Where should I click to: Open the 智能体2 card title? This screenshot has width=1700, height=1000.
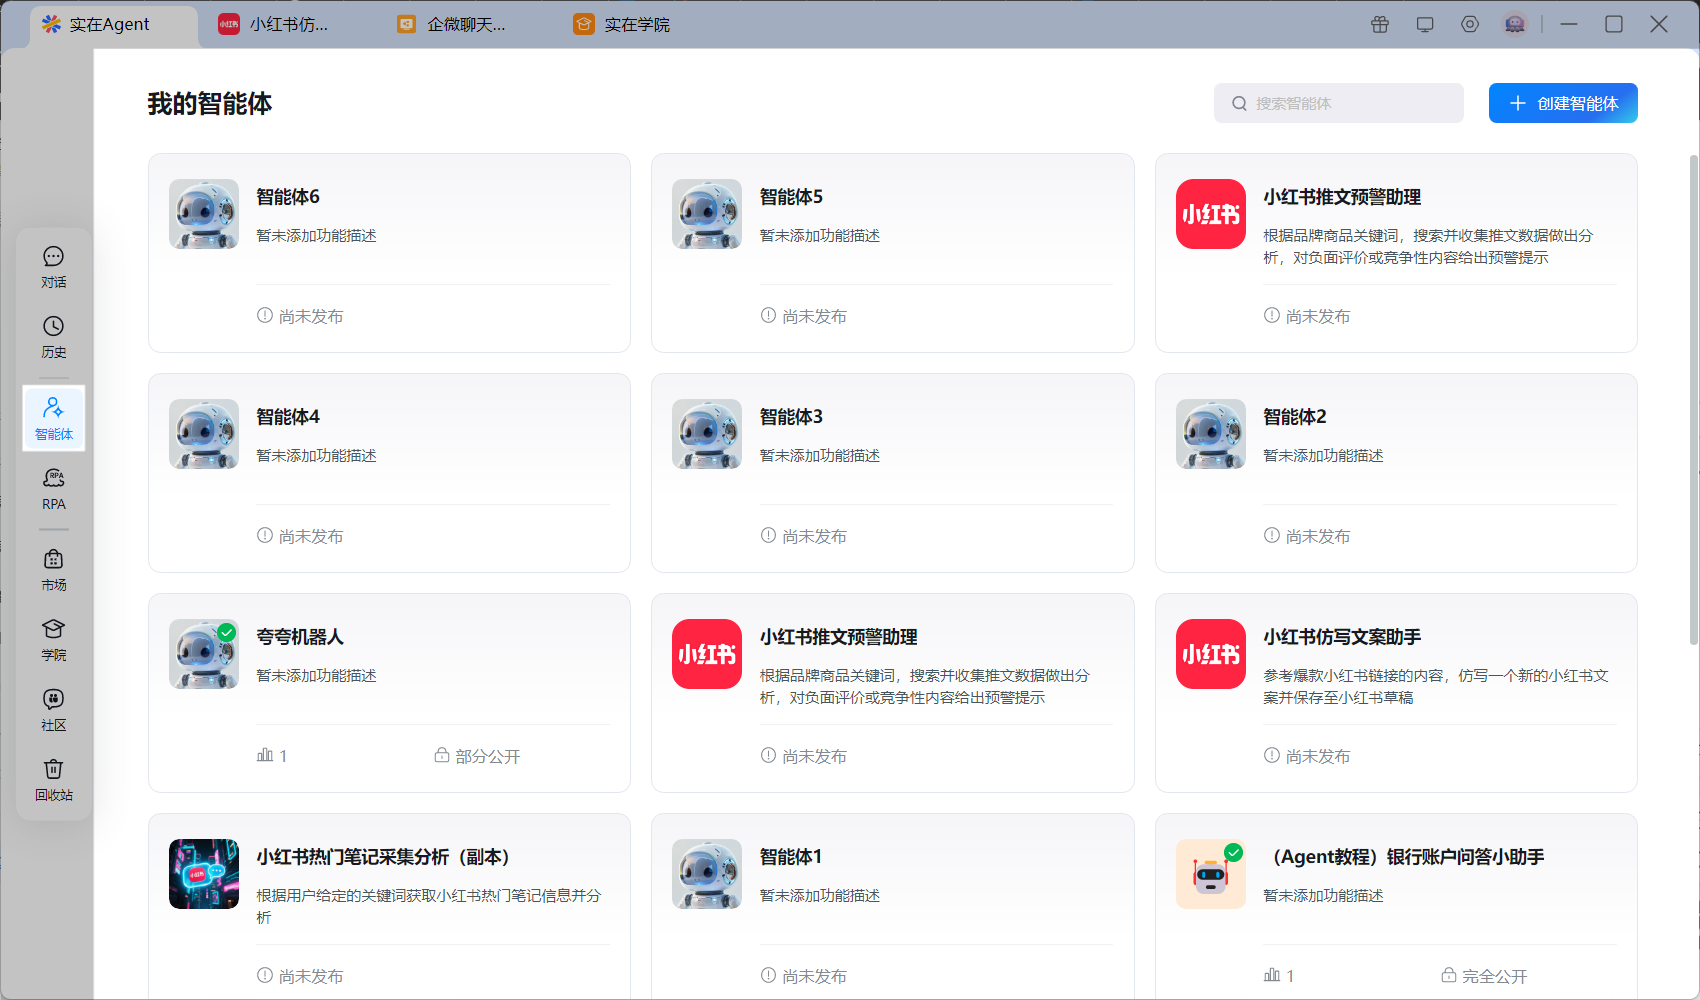point(1295,417)
